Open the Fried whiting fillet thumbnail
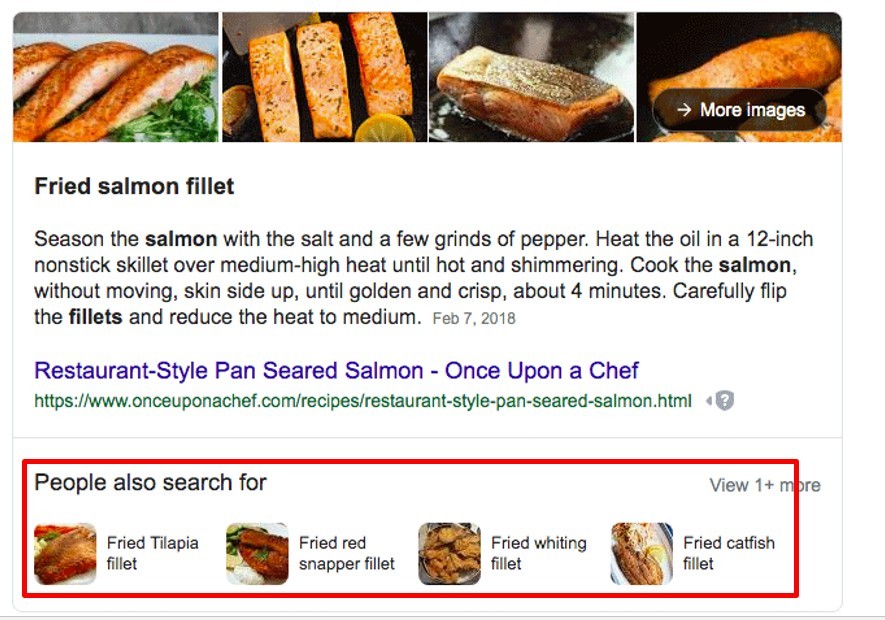Image resolution: width=885 pixels, height=620 pixels. (449, 553)
